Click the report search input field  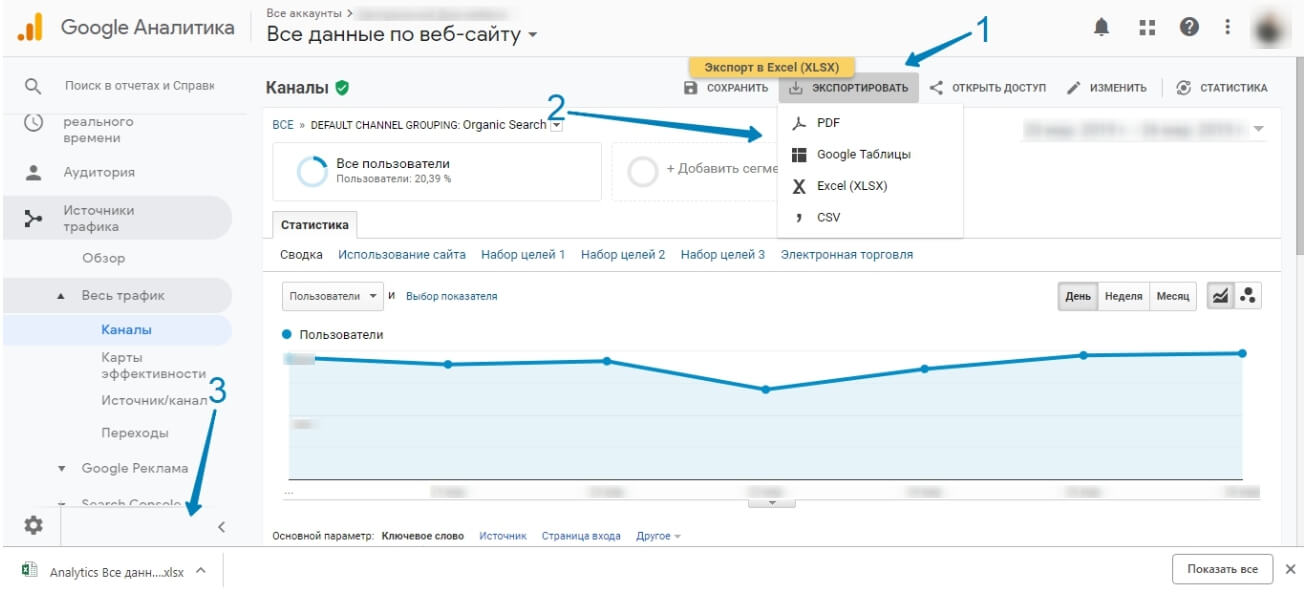coord(139,86)
